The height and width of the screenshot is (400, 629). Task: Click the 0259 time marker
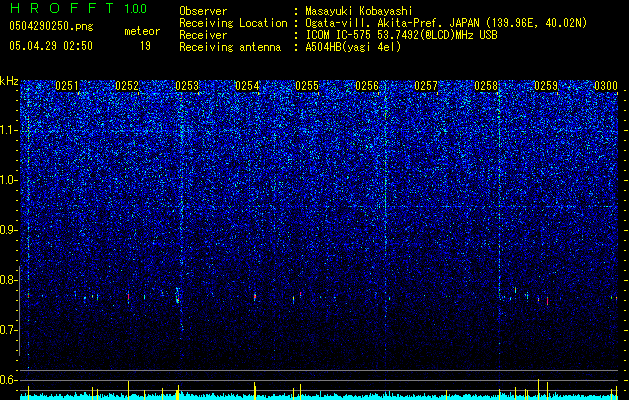546,86
